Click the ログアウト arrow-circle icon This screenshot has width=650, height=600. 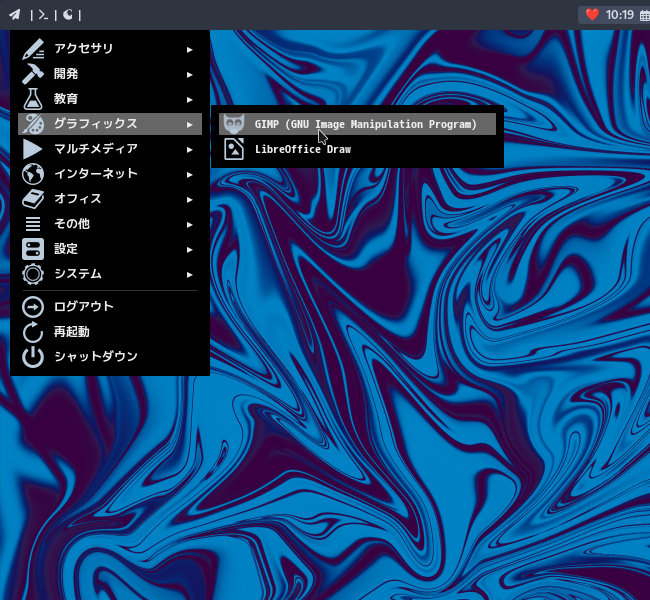(x=33, y=307)
